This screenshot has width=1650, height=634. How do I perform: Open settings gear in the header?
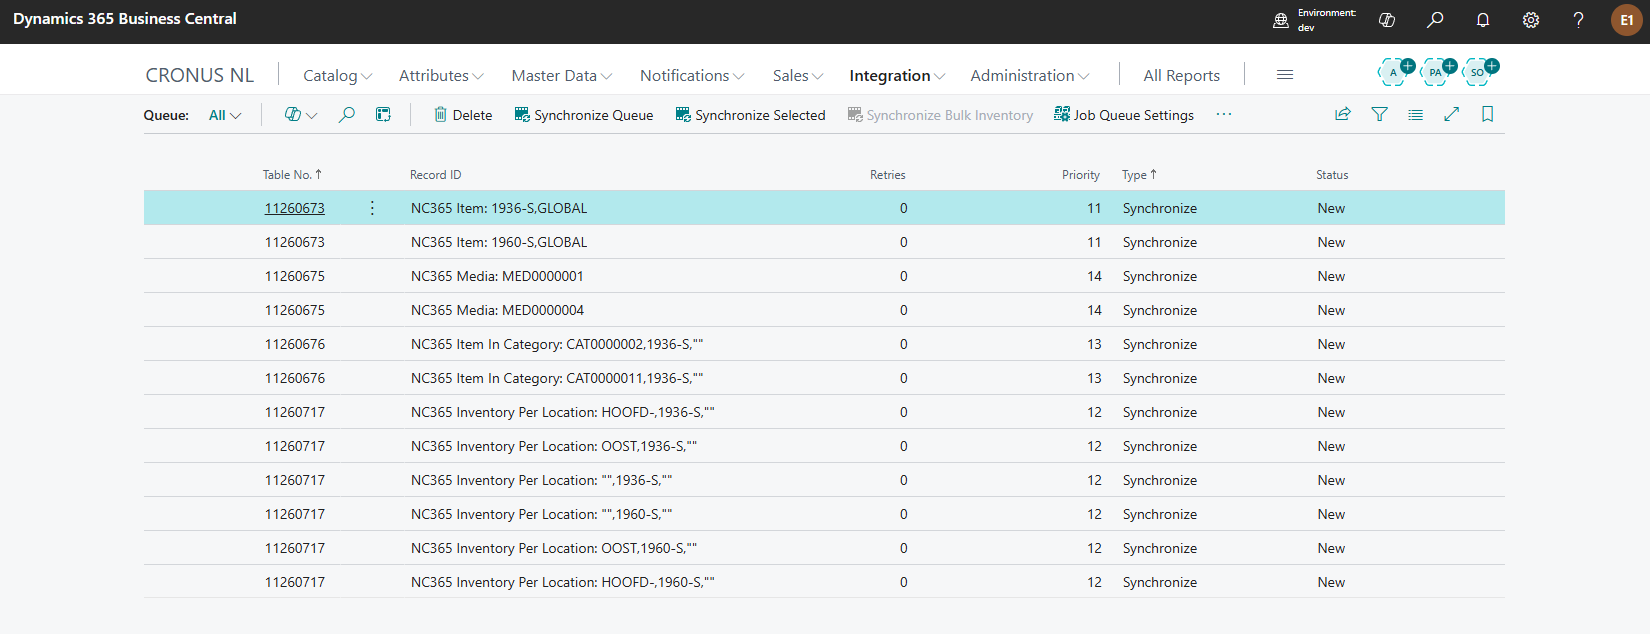tap(1530, 20)
